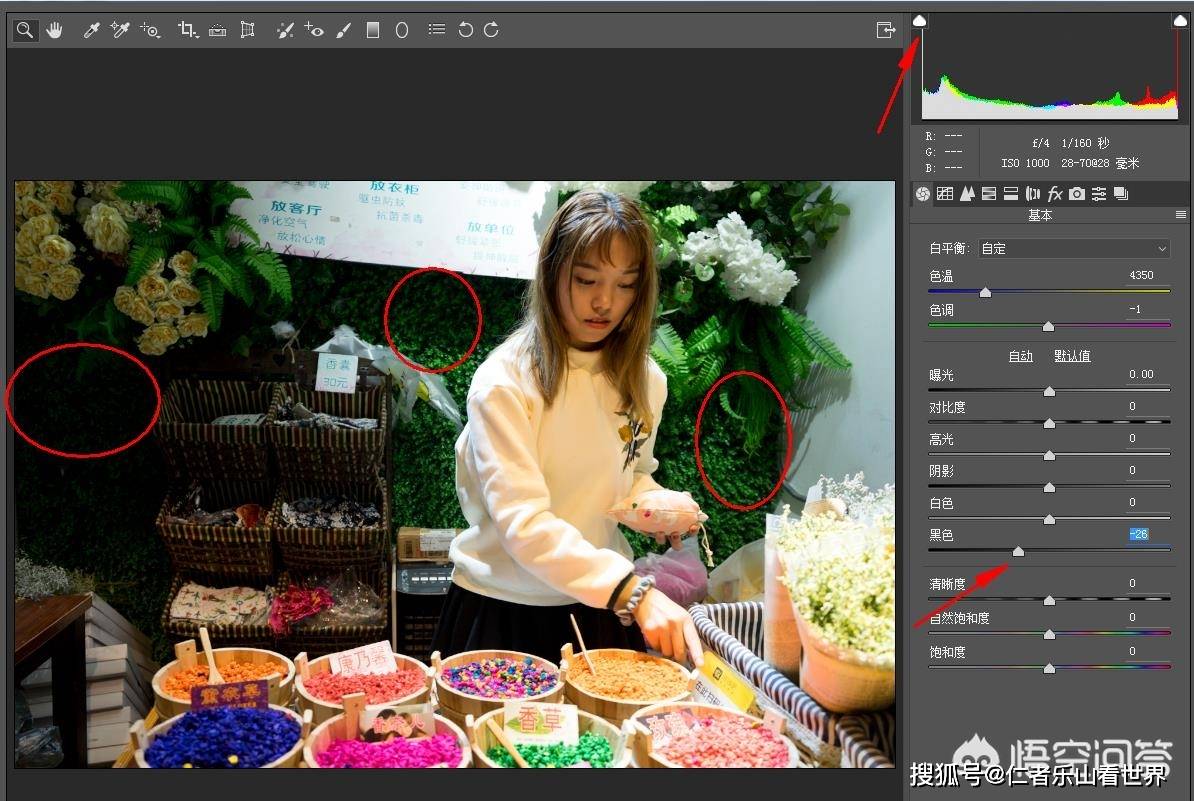This screenshot has width=1194, height=801.
Task: Choose the Adjustment Brush tool
Action: click(344, 30)
